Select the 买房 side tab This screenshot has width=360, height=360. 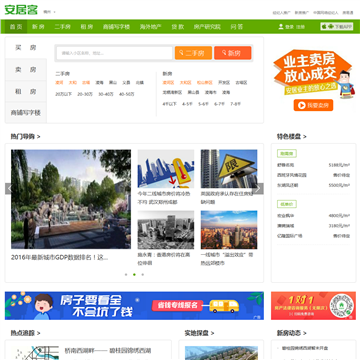(x=26, y=48)
